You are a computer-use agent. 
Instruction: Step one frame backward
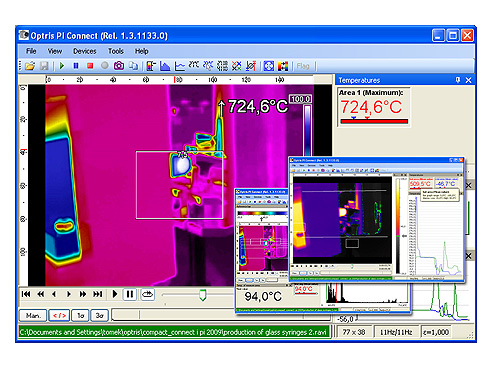[54, 294]
